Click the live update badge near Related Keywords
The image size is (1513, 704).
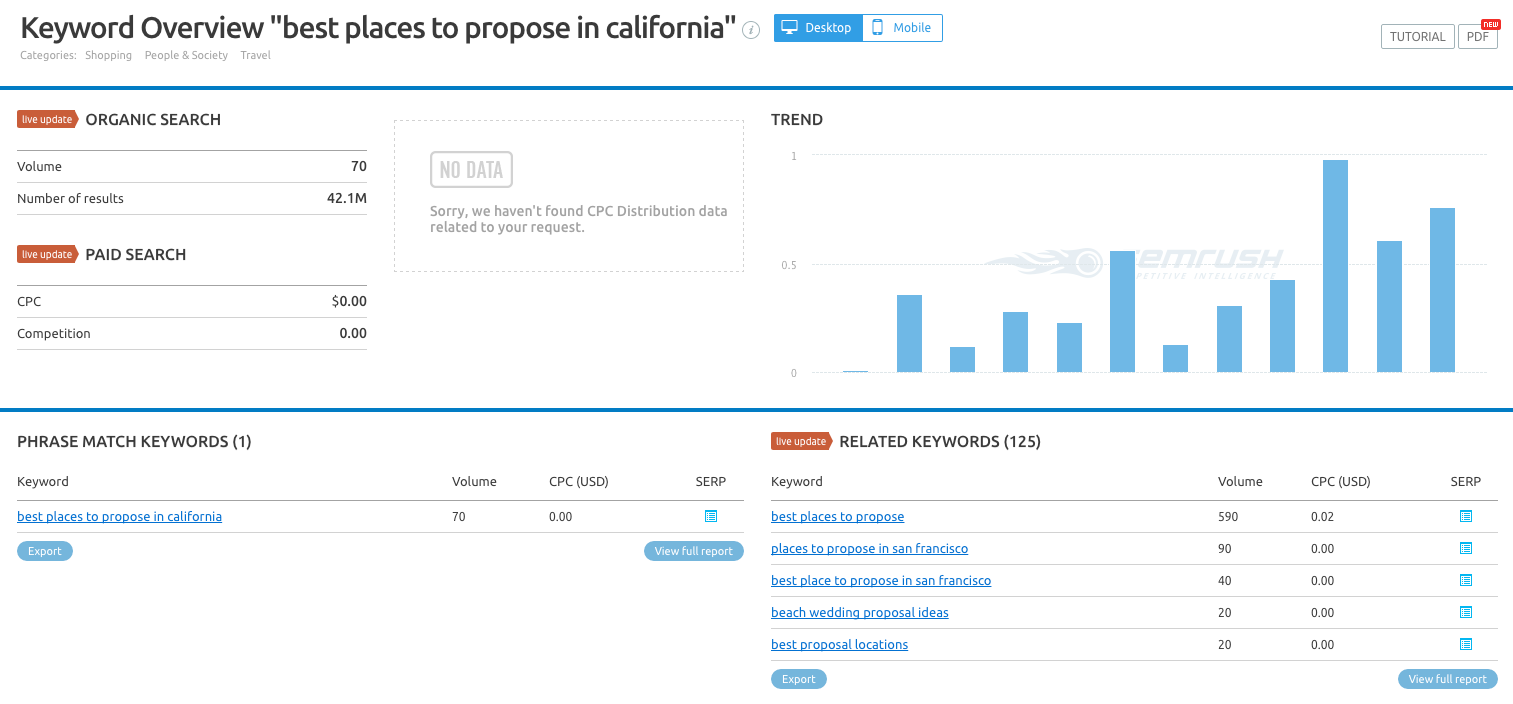pyautogui.click(x=801, y=440)
